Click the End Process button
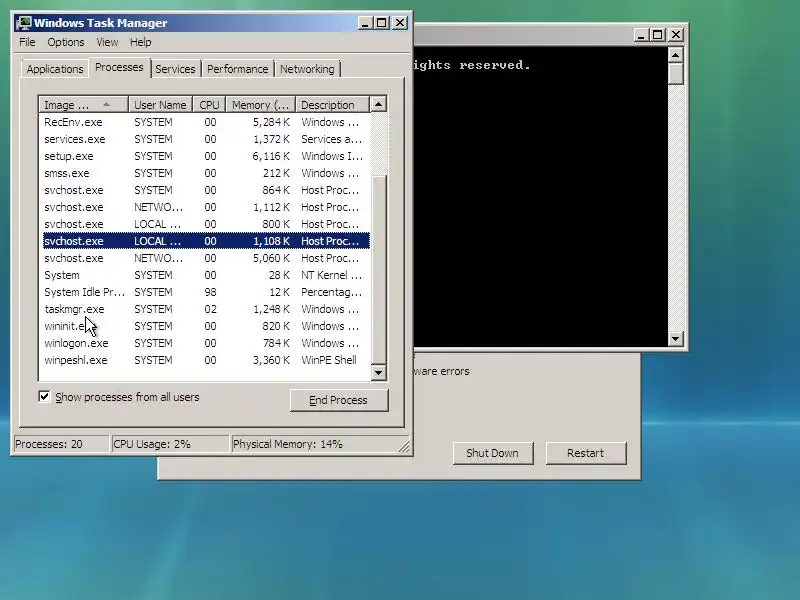Screen dimensions: 800x600 [338, 400]
